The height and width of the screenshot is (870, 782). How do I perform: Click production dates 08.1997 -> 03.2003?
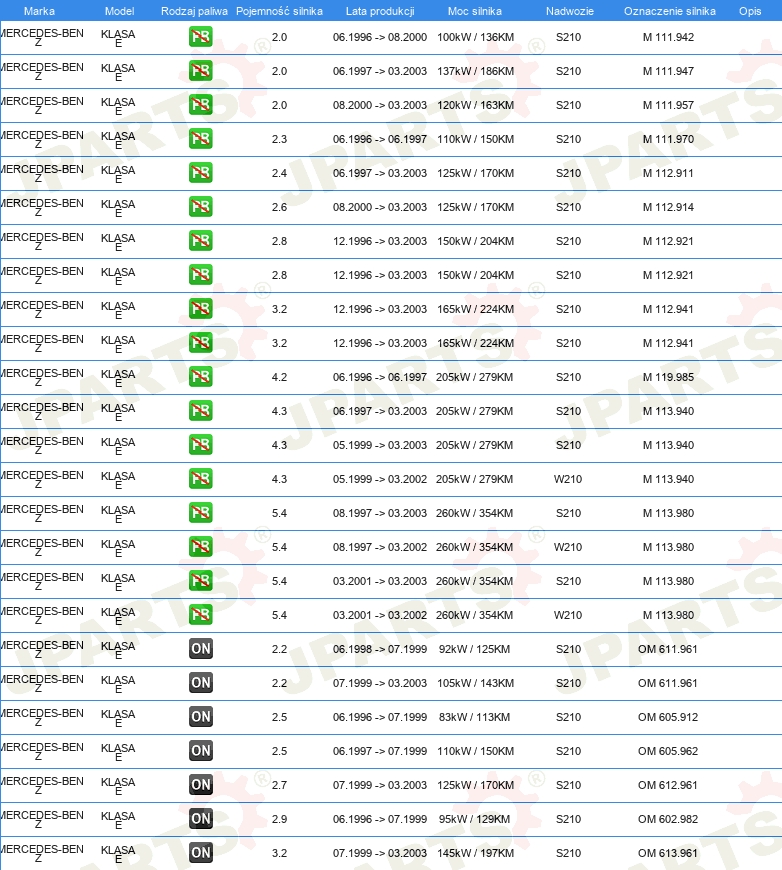(380, 513)
